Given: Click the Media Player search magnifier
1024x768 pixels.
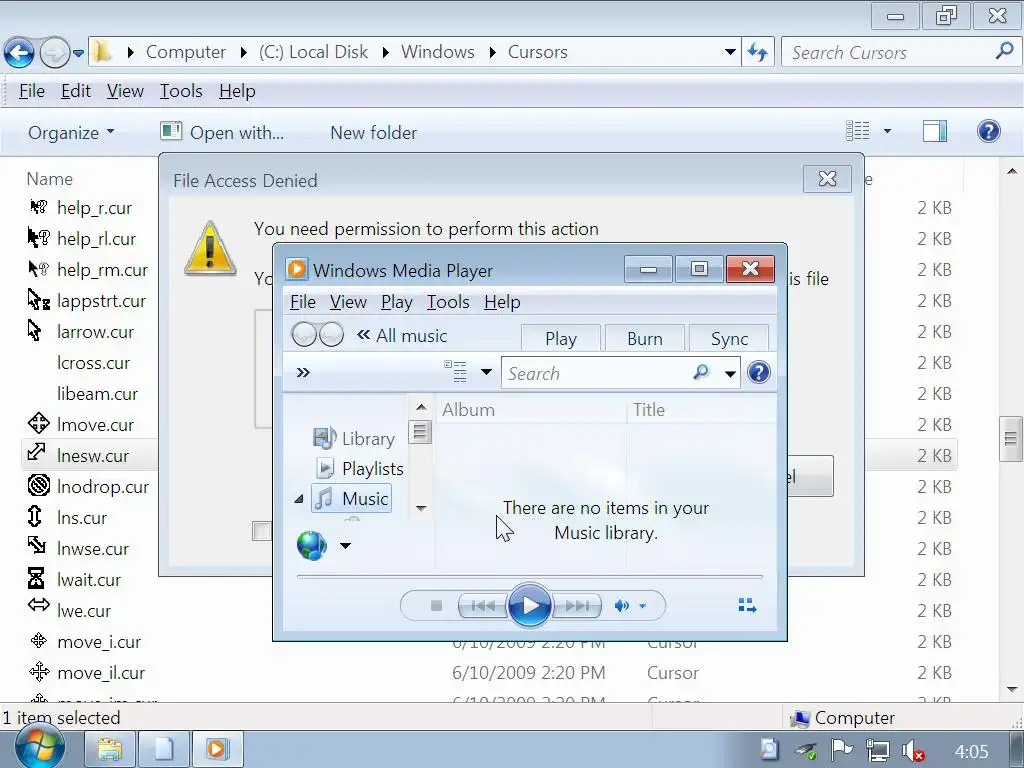Looking at the screenshot, I should 701,373.
